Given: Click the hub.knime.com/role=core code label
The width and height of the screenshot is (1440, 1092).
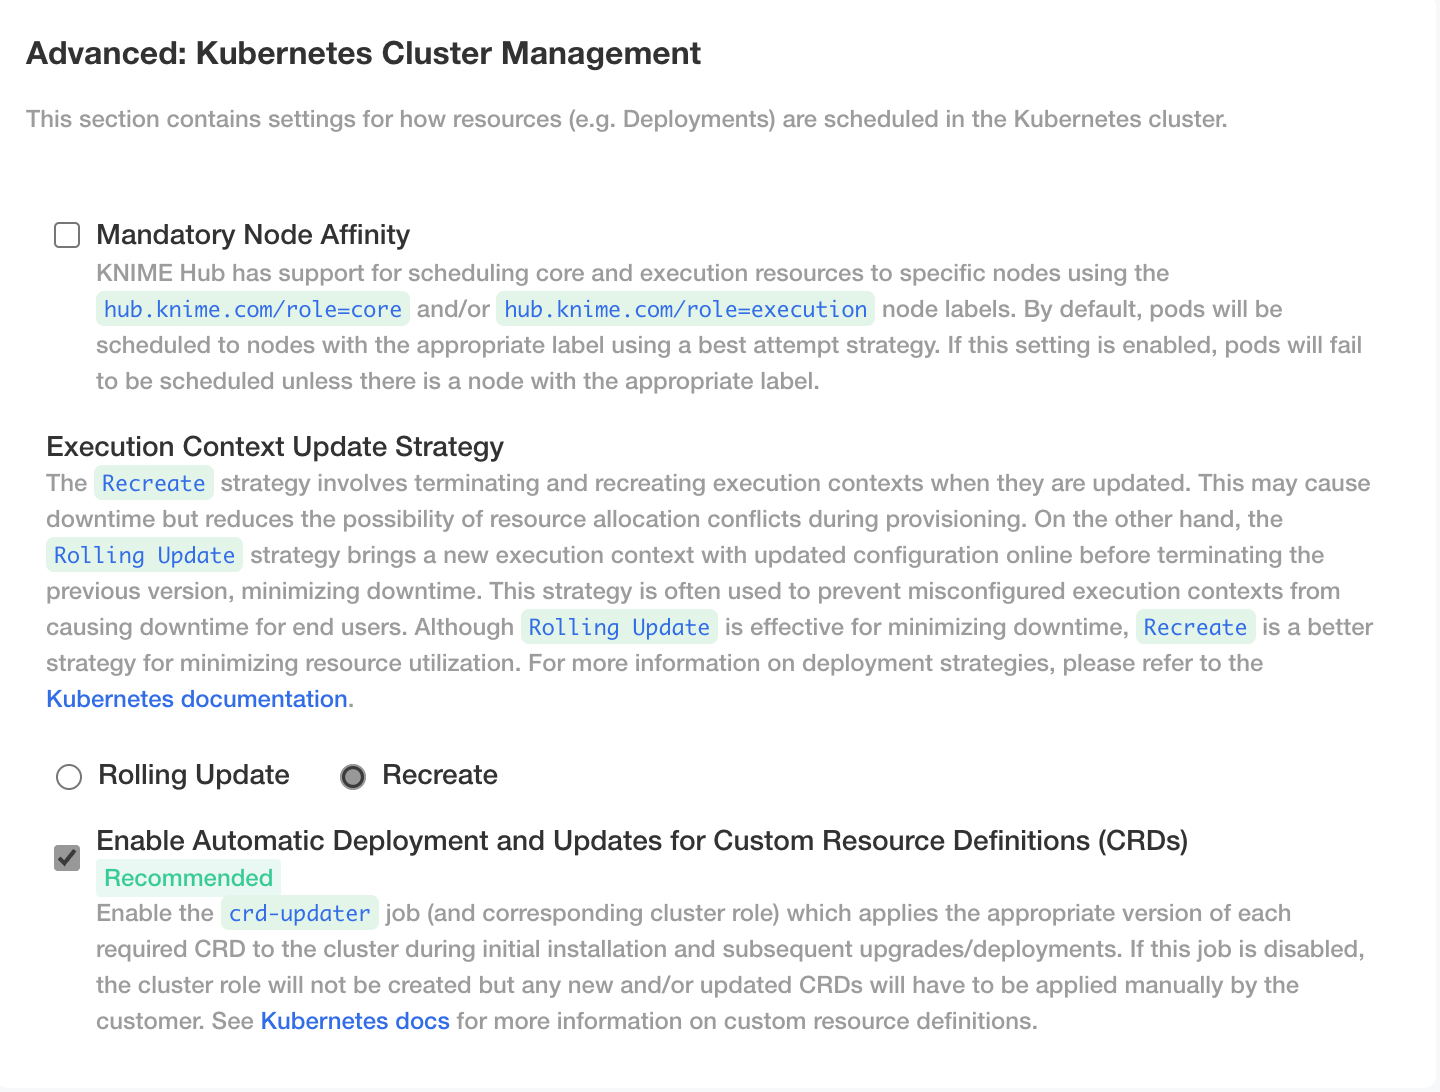Looking at the screenshot, I should tap(253, 309).
